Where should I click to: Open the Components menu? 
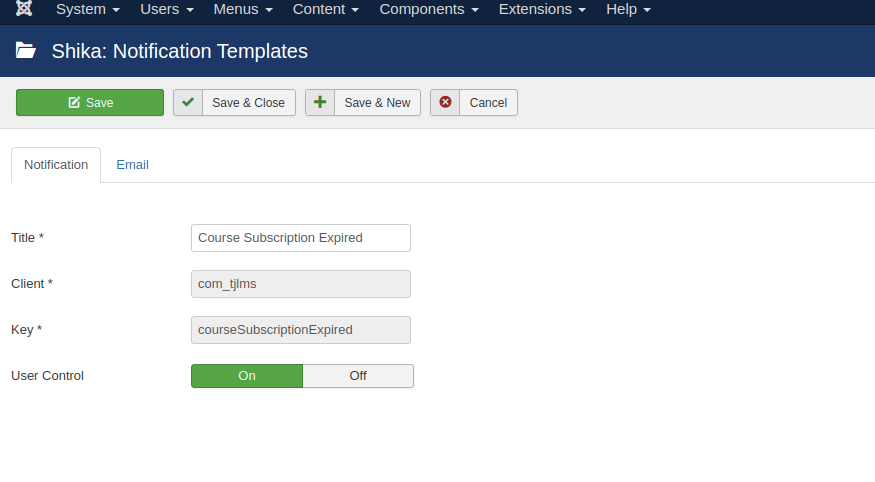tap(429, 9)
